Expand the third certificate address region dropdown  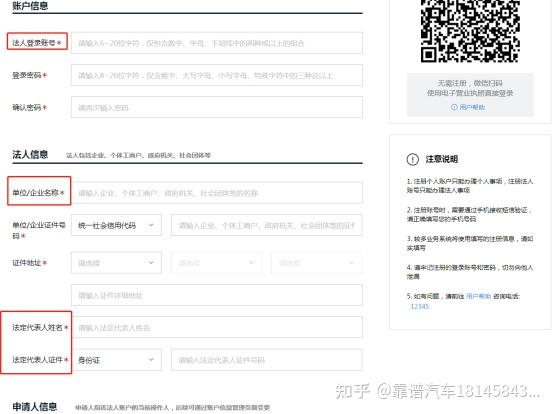317,263
